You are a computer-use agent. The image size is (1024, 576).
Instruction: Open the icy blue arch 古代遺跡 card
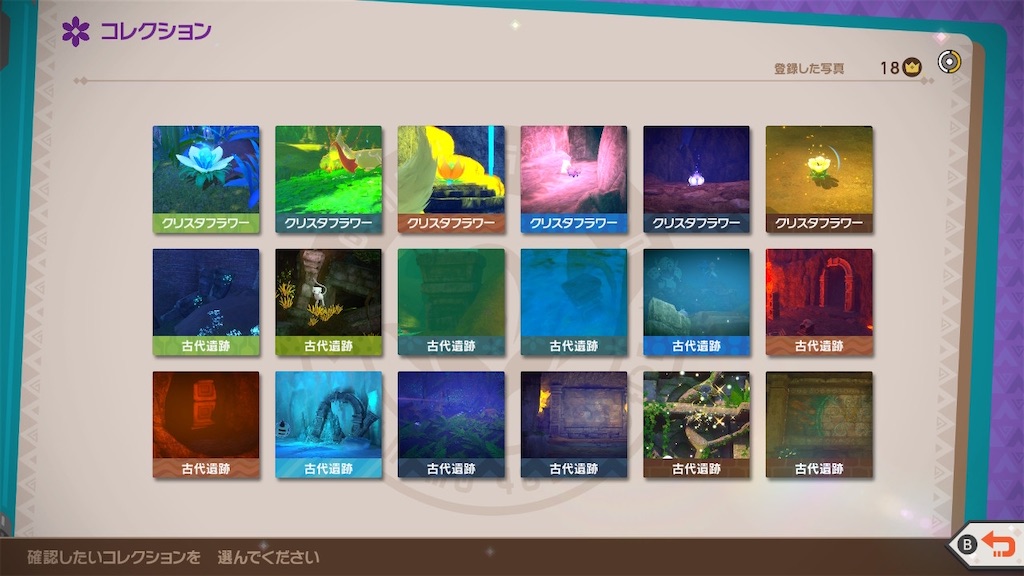pyautogui.click(x=328, y=425)
